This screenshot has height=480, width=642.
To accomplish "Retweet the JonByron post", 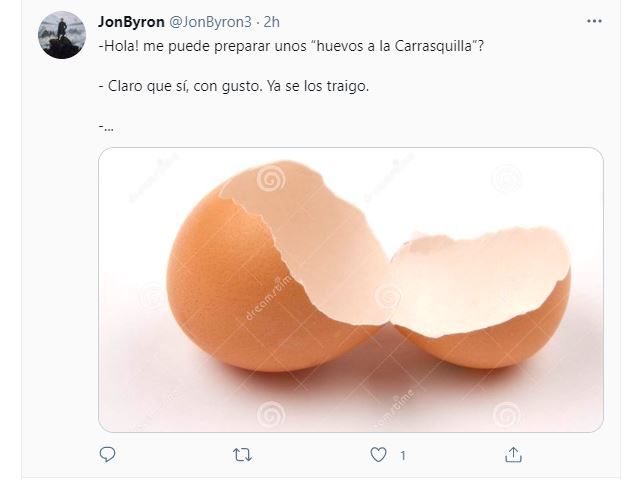I will [242, 455].
